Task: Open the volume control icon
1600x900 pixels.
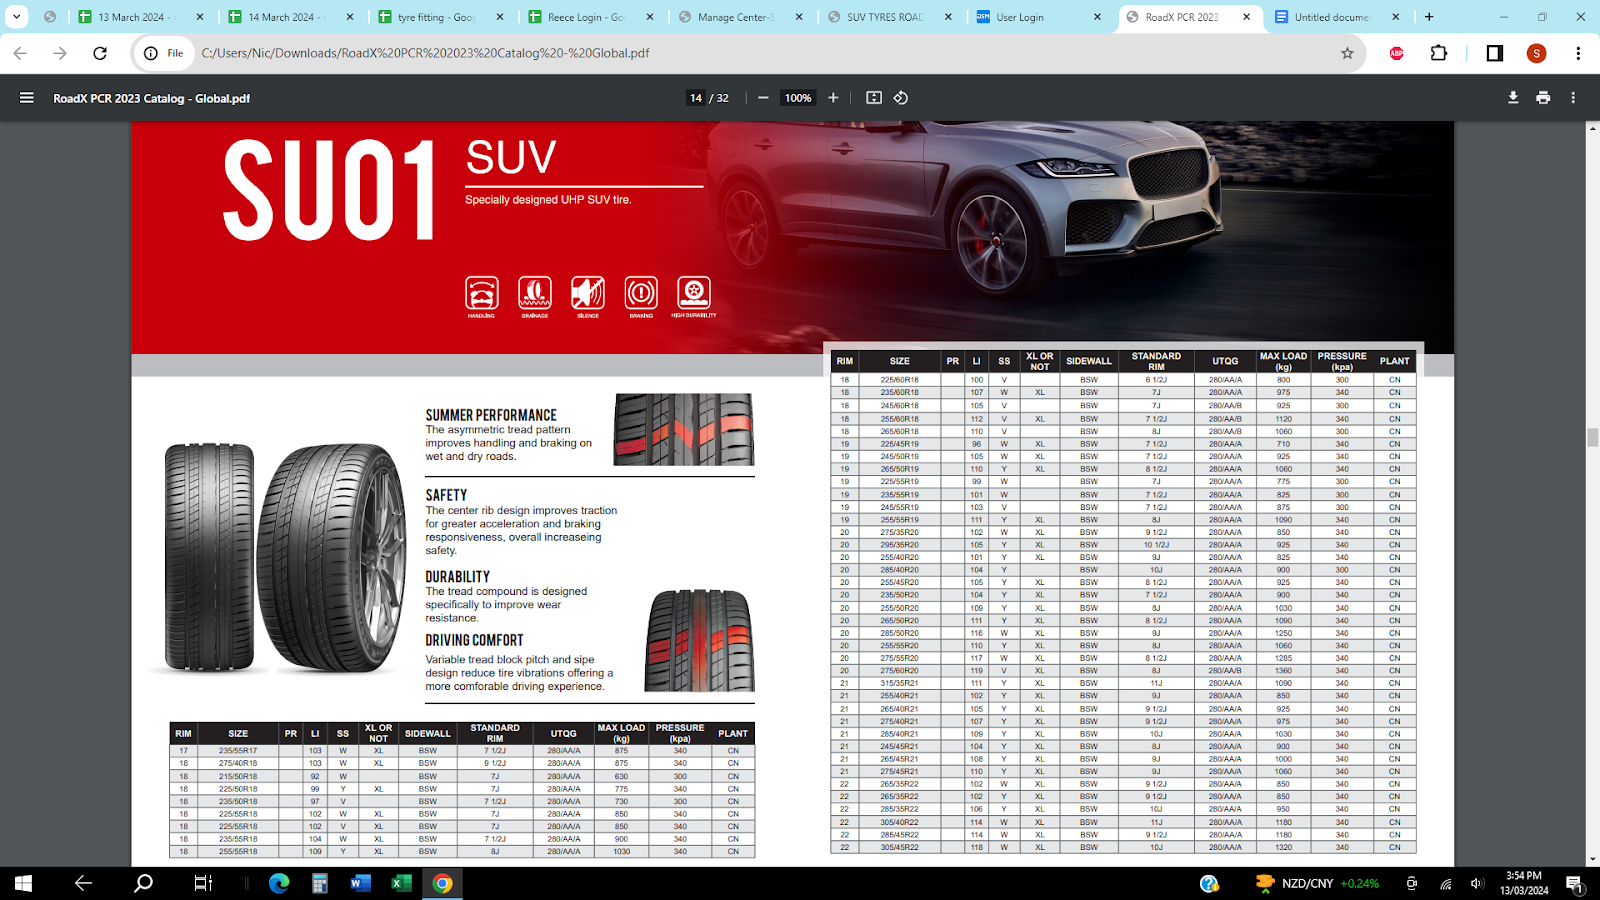Action: pyautogui.click(x=1477, y=883)
